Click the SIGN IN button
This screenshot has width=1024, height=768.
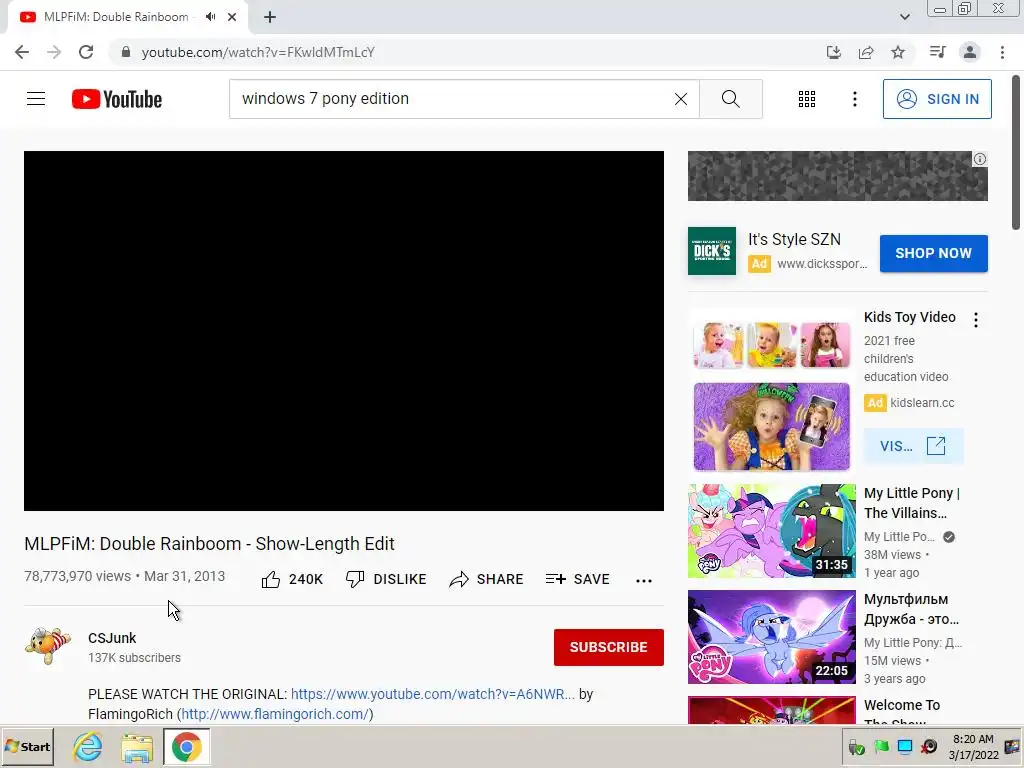[936, 99]
